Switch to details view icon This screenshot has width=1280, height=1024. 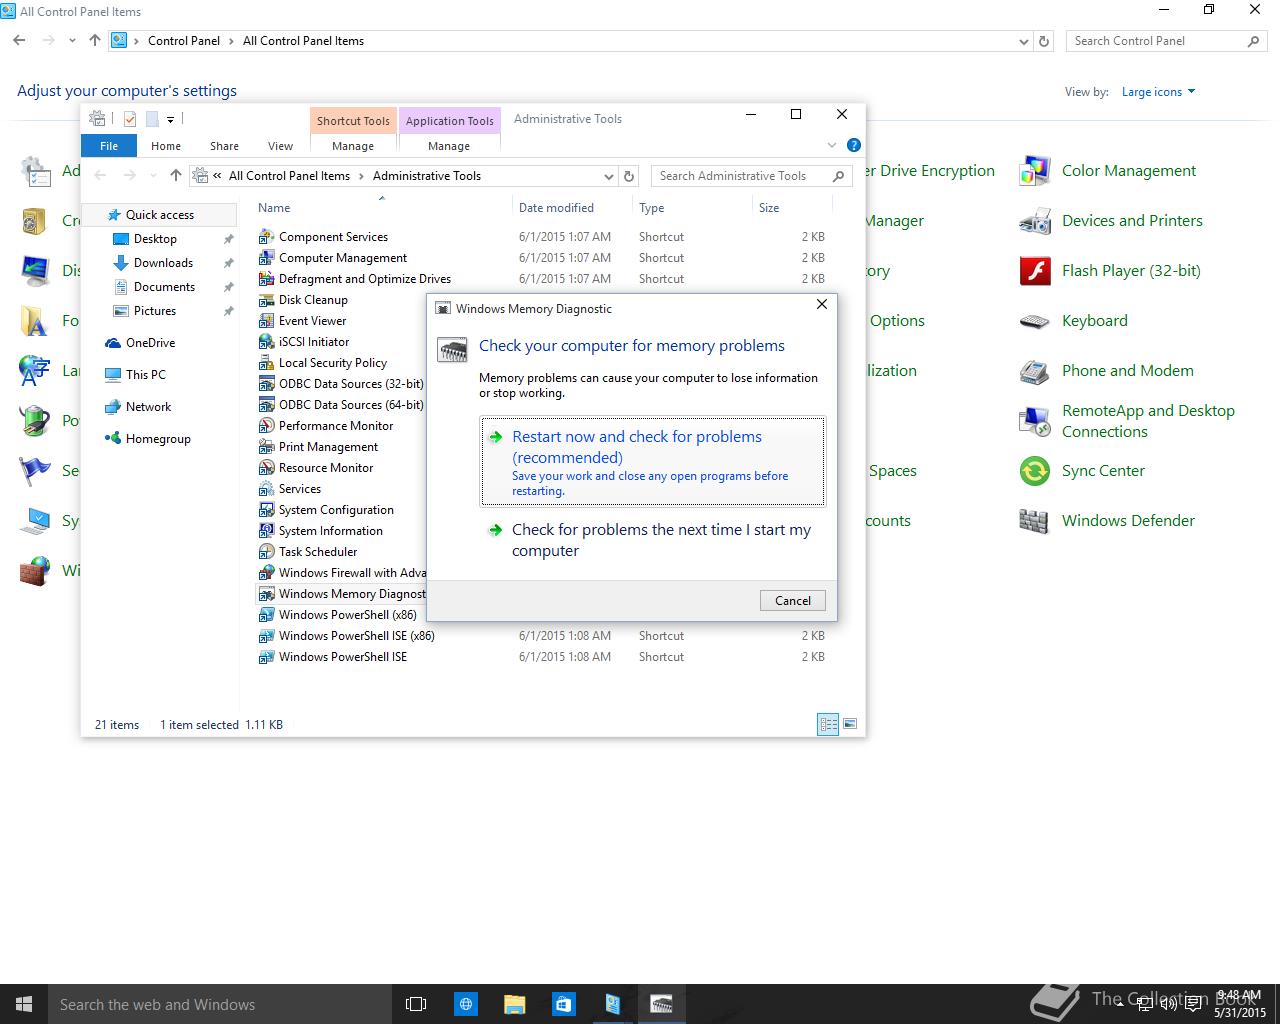[828, 724]
